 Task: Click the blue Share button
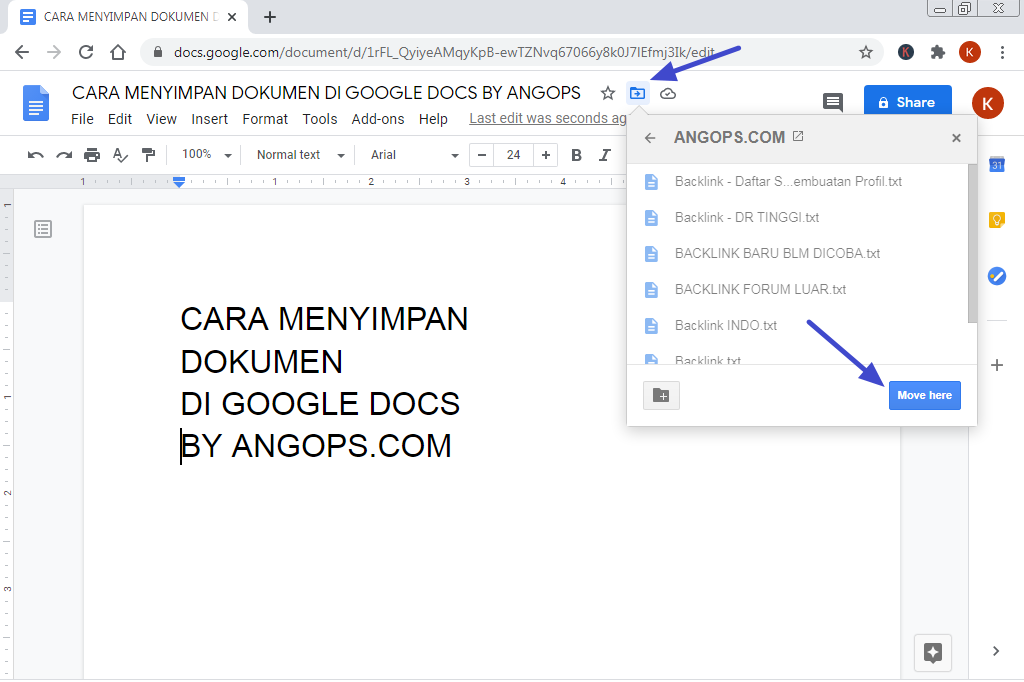[907, 102]
